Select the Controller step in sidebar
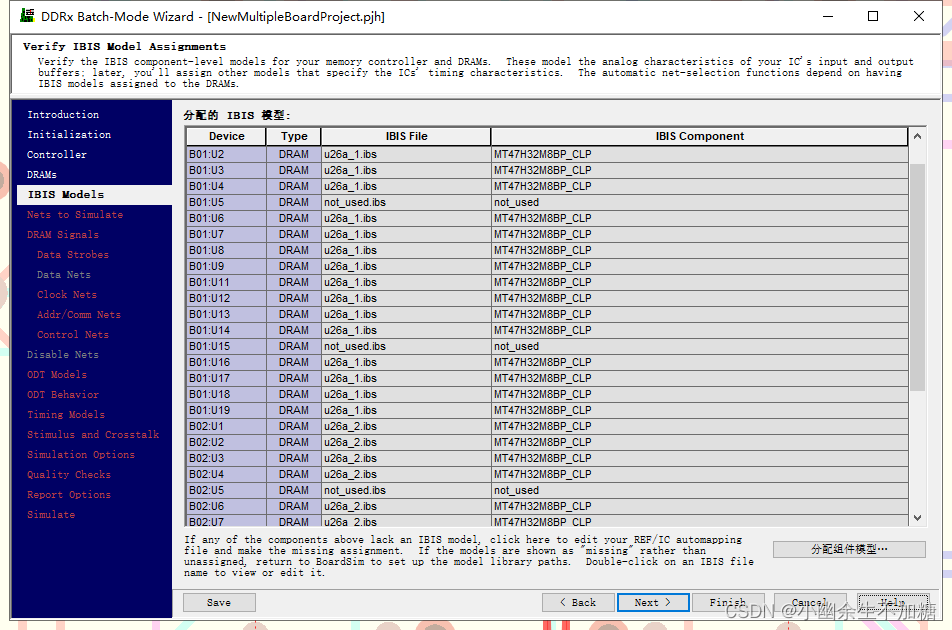This screenshot has width=952, height=630. 57,155
